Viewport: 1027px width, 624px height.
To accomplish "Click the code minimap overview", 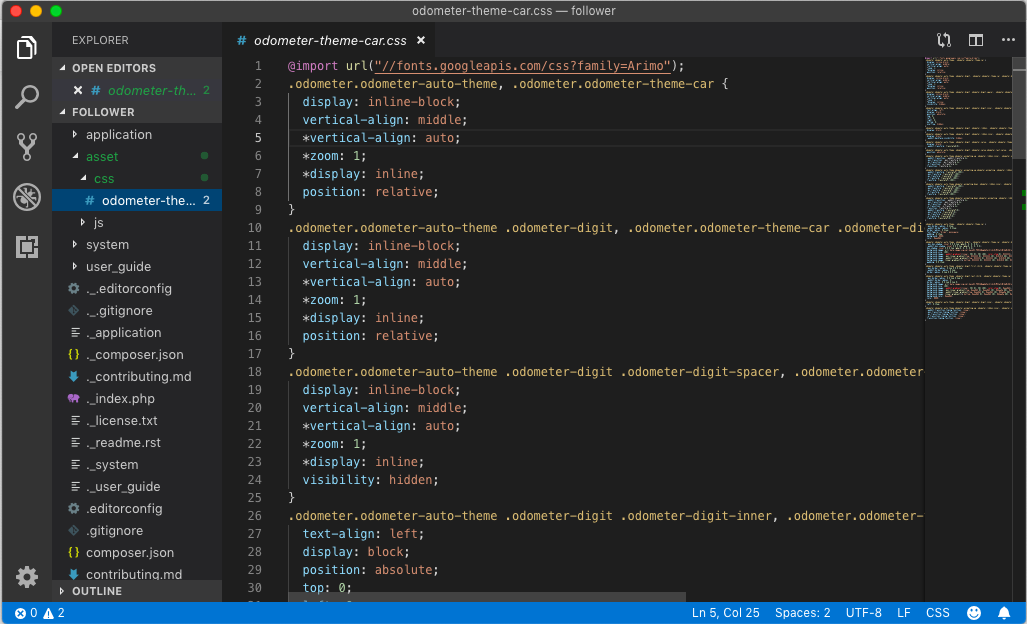I will [x=968, y=189].
